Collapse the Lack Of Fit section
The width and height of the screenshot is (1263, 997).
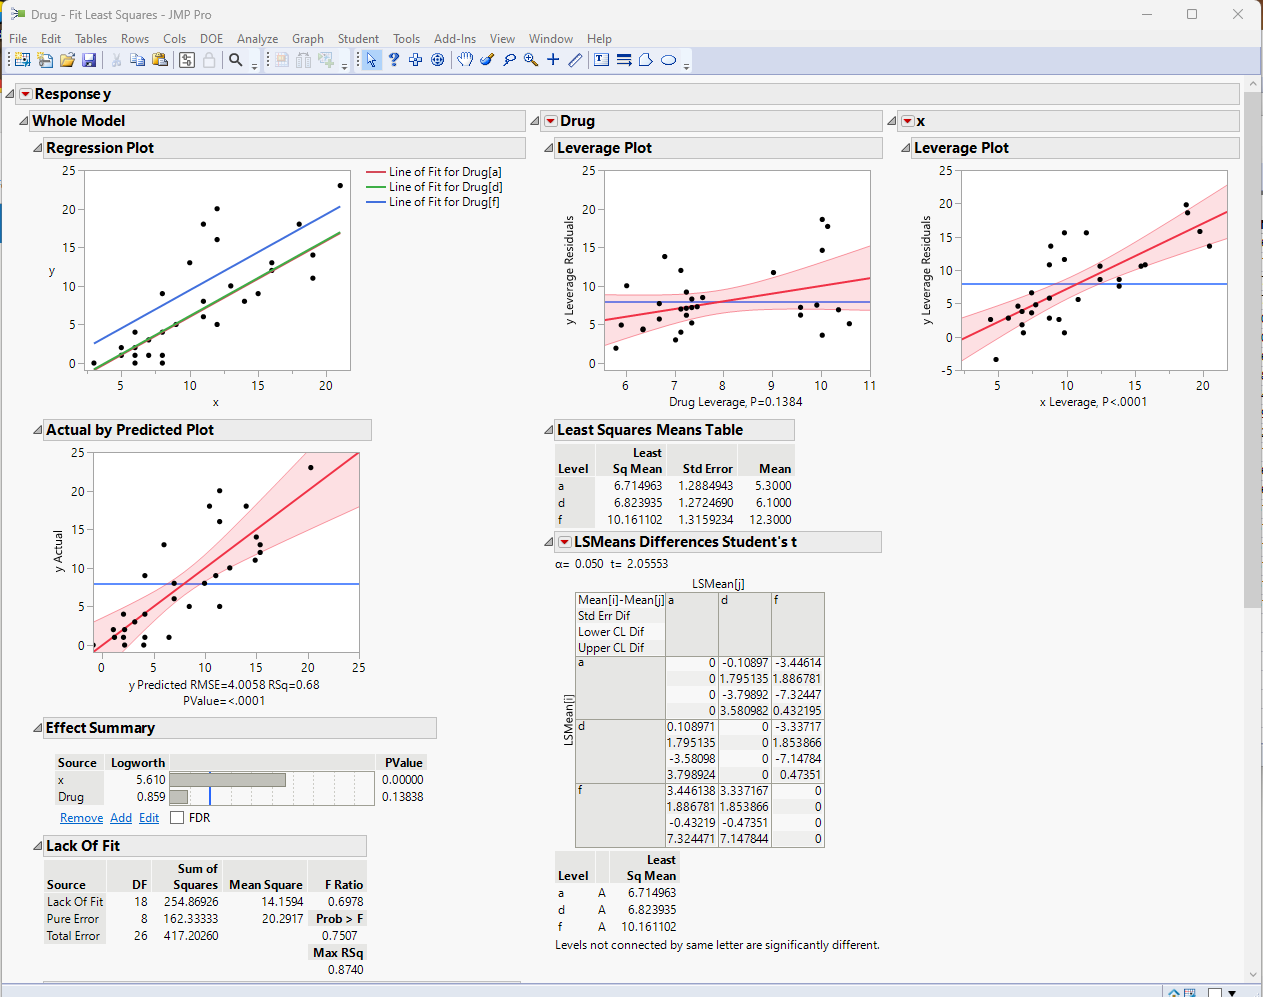[37, 845]
